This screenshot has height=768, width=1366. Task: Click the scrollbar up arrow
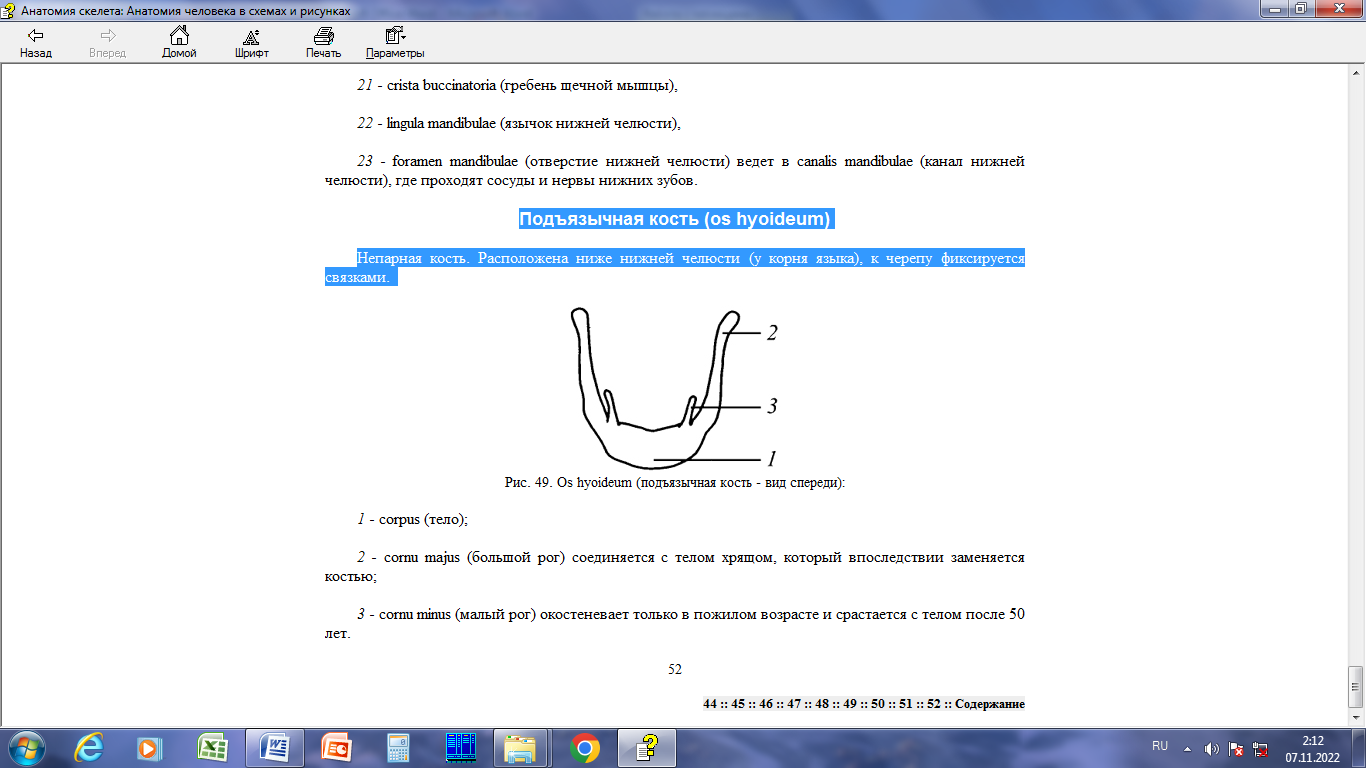pos(1357,75)
